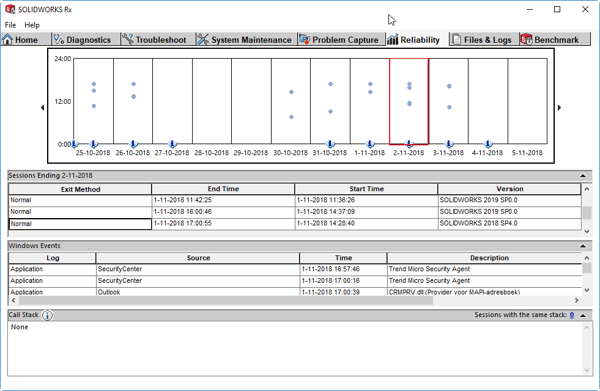Click the Call Stack text area
Image resolution: width=600 pixels, height=391 pixels.
click(x=295, y=349)
